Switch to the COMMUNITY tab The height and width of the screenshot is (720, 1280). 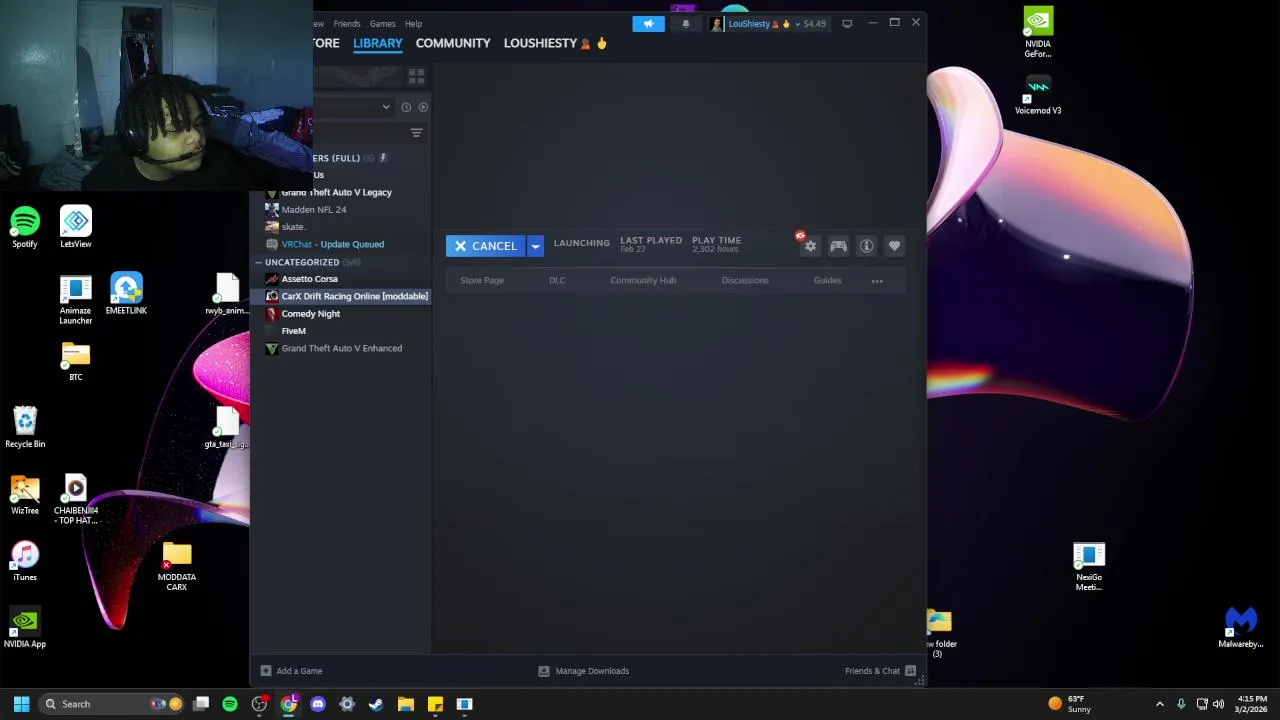[x=453, y=43]
